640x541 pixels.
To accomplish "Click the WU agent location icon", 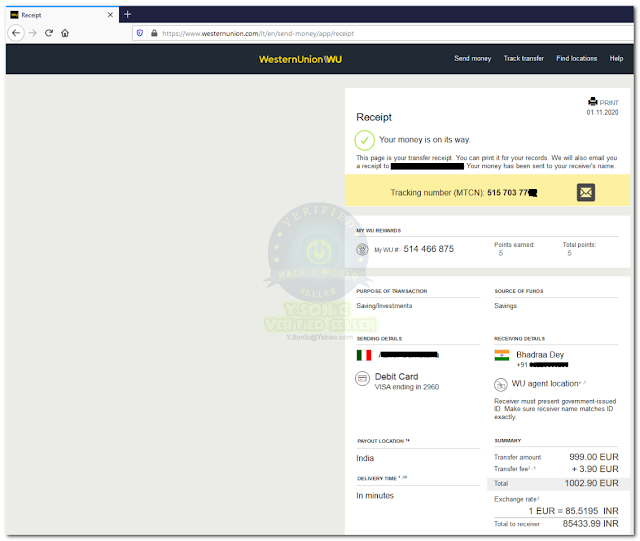I will point(501,385).
